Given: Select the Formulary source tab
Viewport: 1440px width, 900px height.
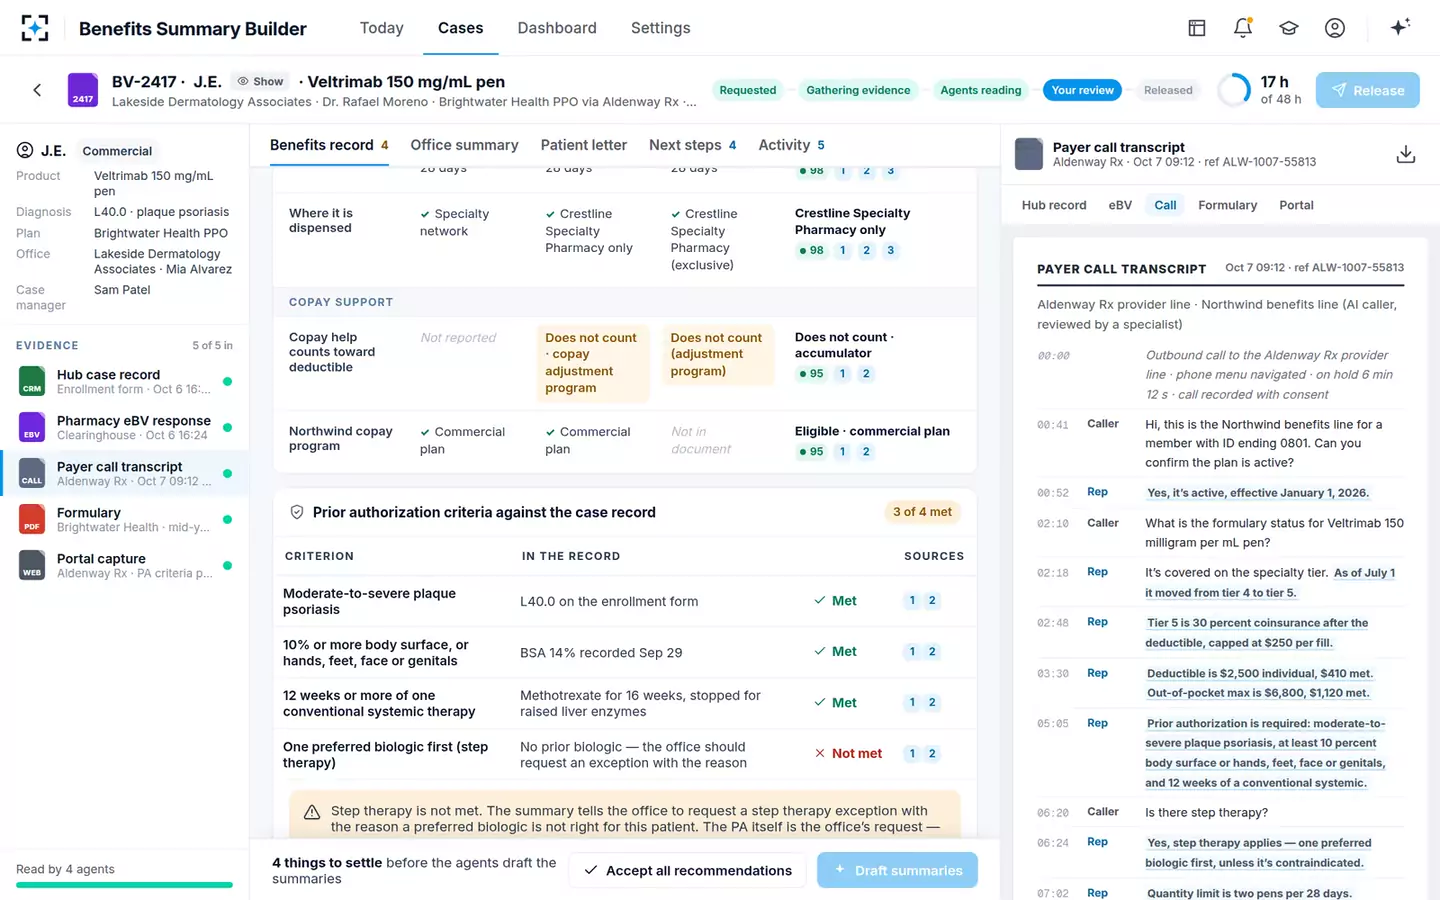Looking at the screenshot, I should (x=1227, y=205).
